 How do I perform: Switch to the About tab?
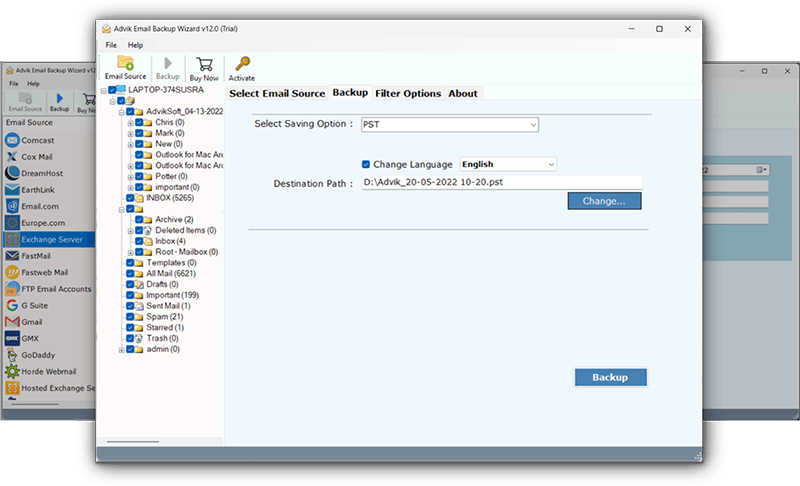point(463,93)
